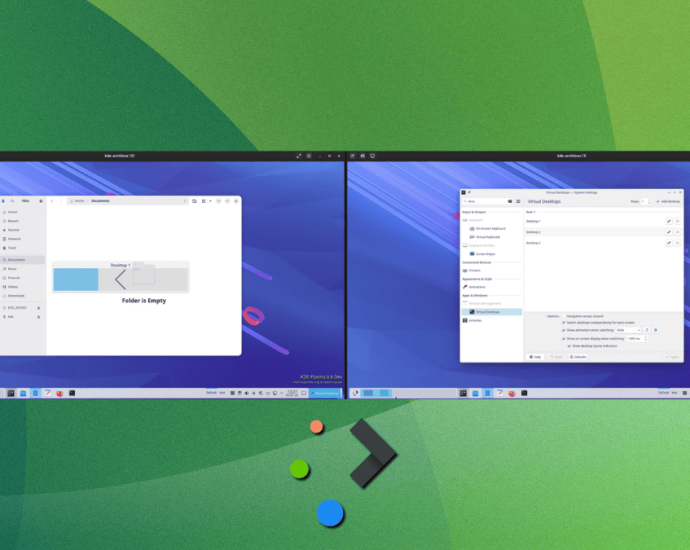This screenshot has height=550, width=690.
Task: Click the blue info icon beside Slide
Action: point(656,330)
